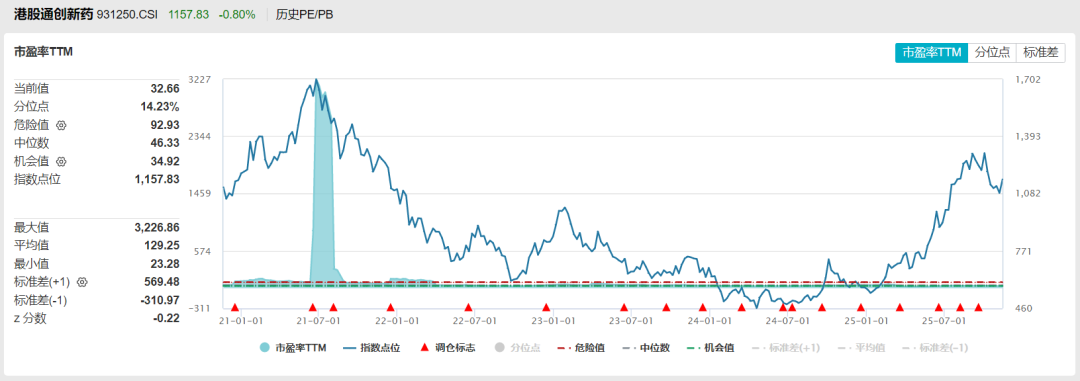
Task: Click the 当前值 value 32.66
Action: coord(165,88)
